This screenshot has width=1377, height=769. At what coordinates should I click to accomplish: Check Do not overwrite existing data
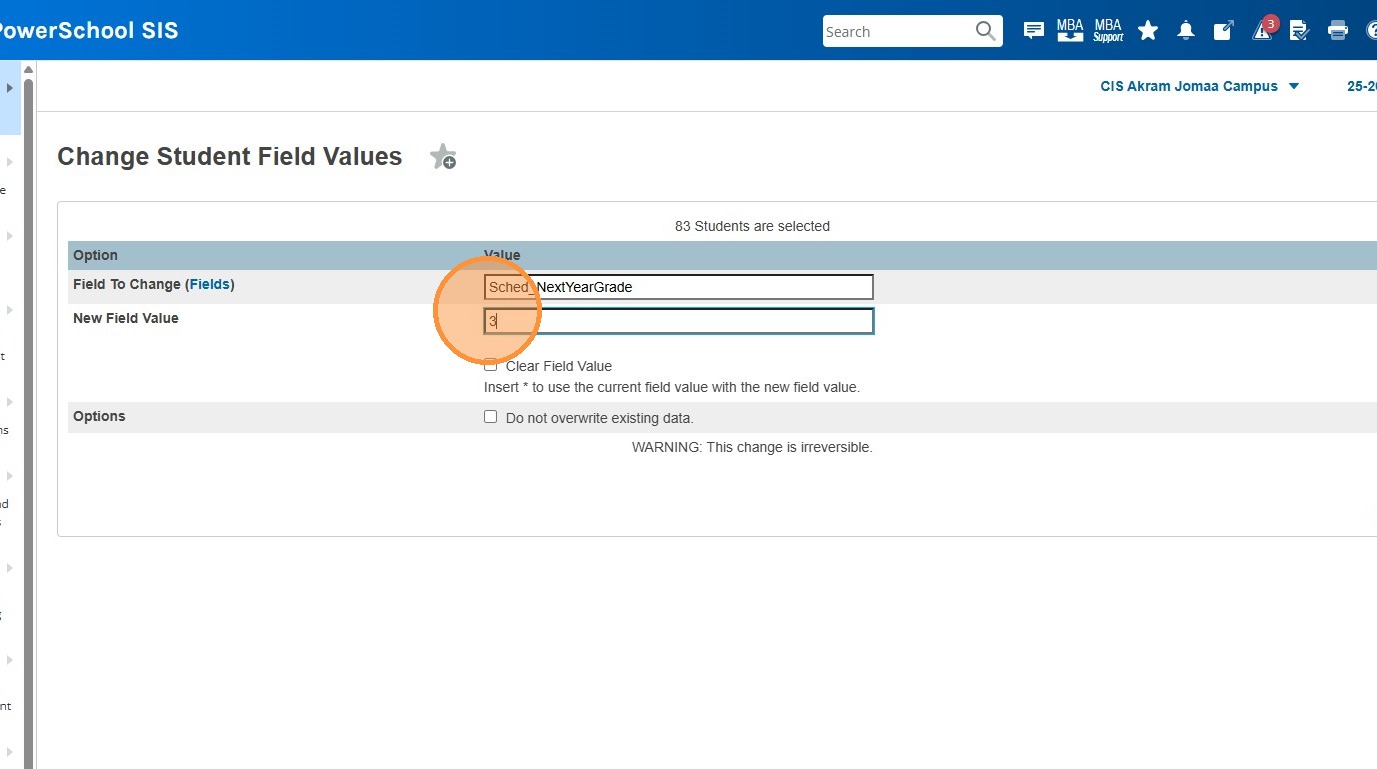[490, 417]
